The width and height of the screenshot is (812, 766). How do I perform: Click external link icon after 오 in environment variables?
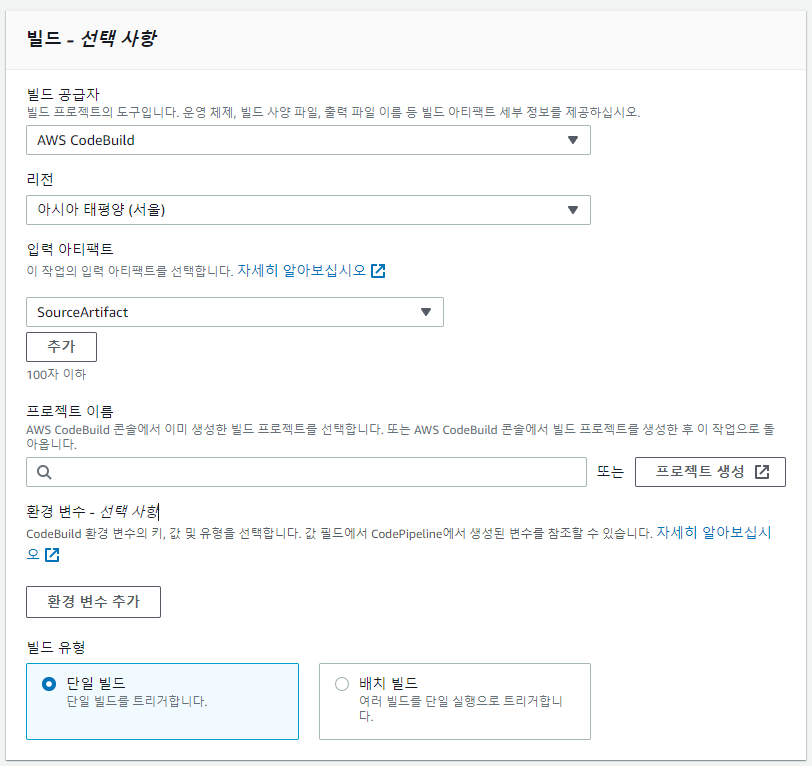click(52, 555)
